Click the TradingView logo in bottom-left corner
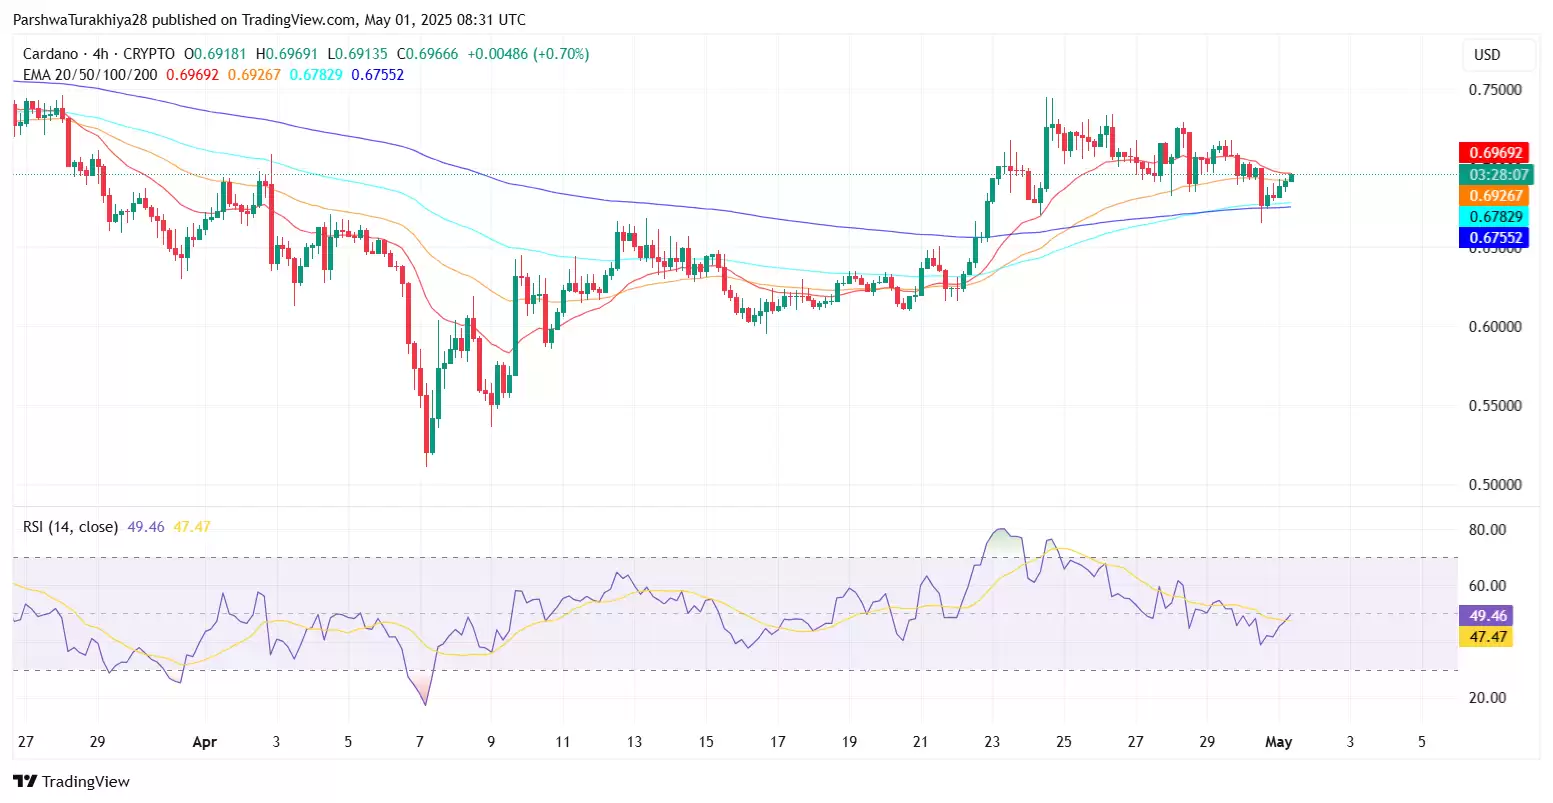The height and width of the screenshot is (803, 1553). tap(70, 781)
